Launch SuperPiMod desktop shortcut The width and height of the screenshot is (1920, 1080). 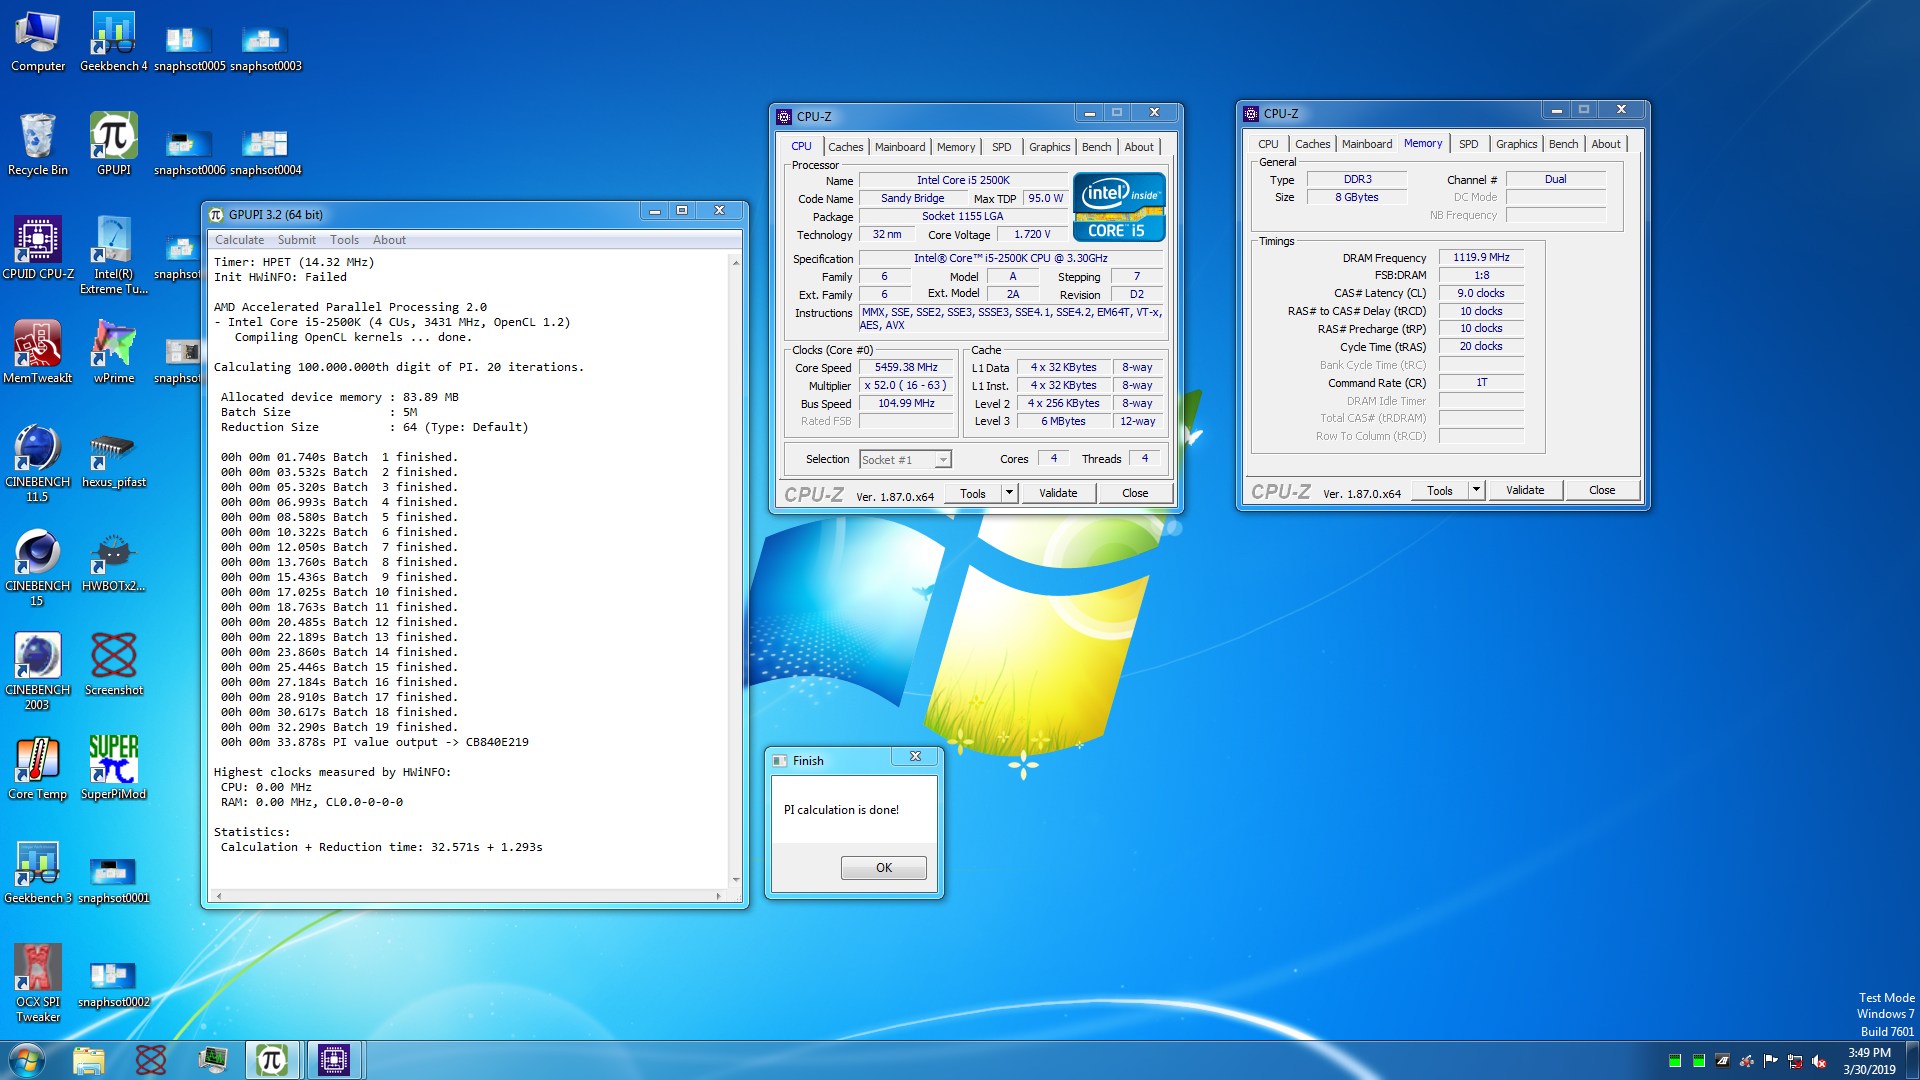click(113, 769)
